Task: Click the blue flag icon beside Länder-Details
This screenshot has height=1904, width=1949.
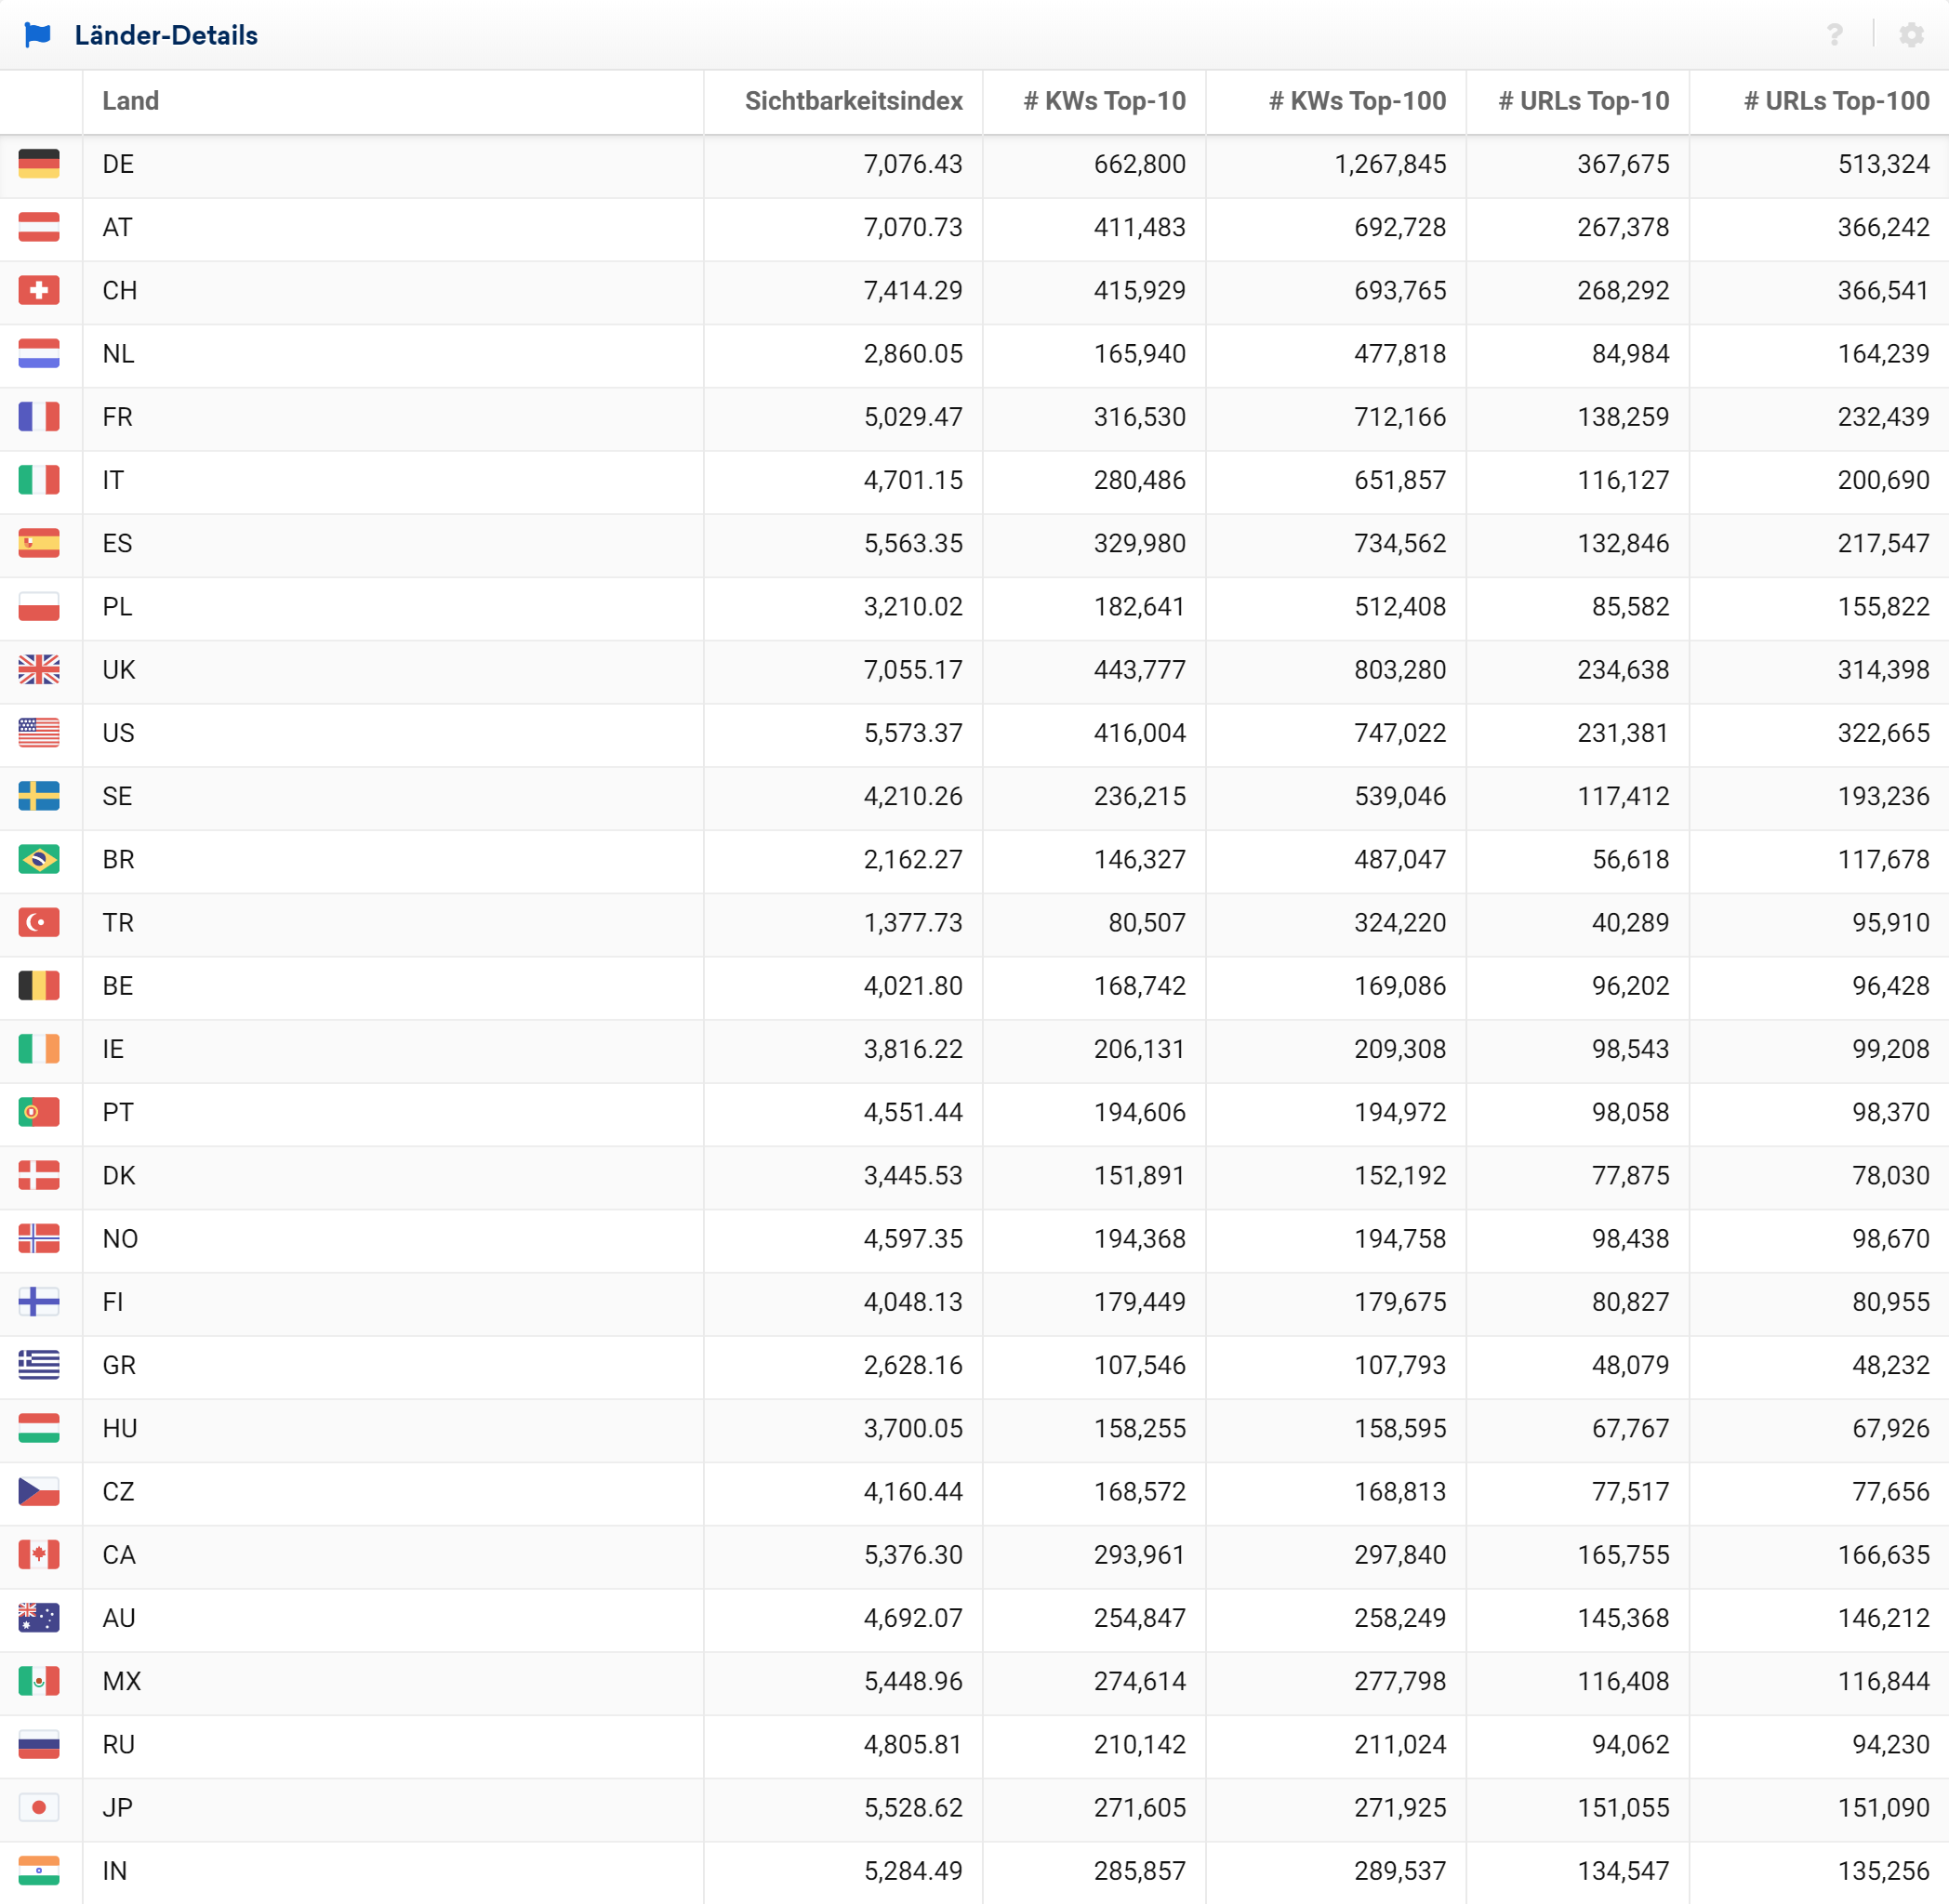Action: [38, 35]
